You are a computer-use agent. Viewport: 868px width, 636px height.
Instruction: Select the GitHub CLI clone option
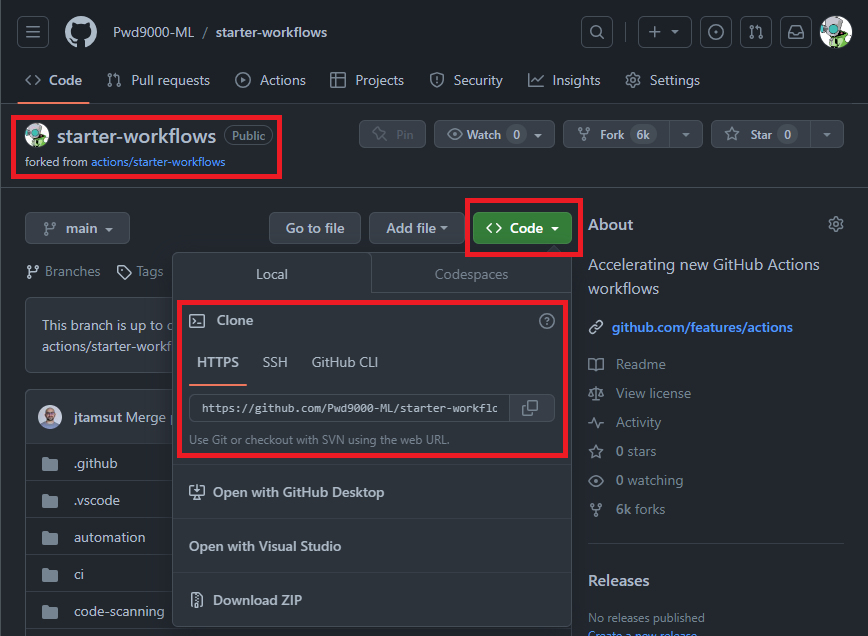coord(344,363)
